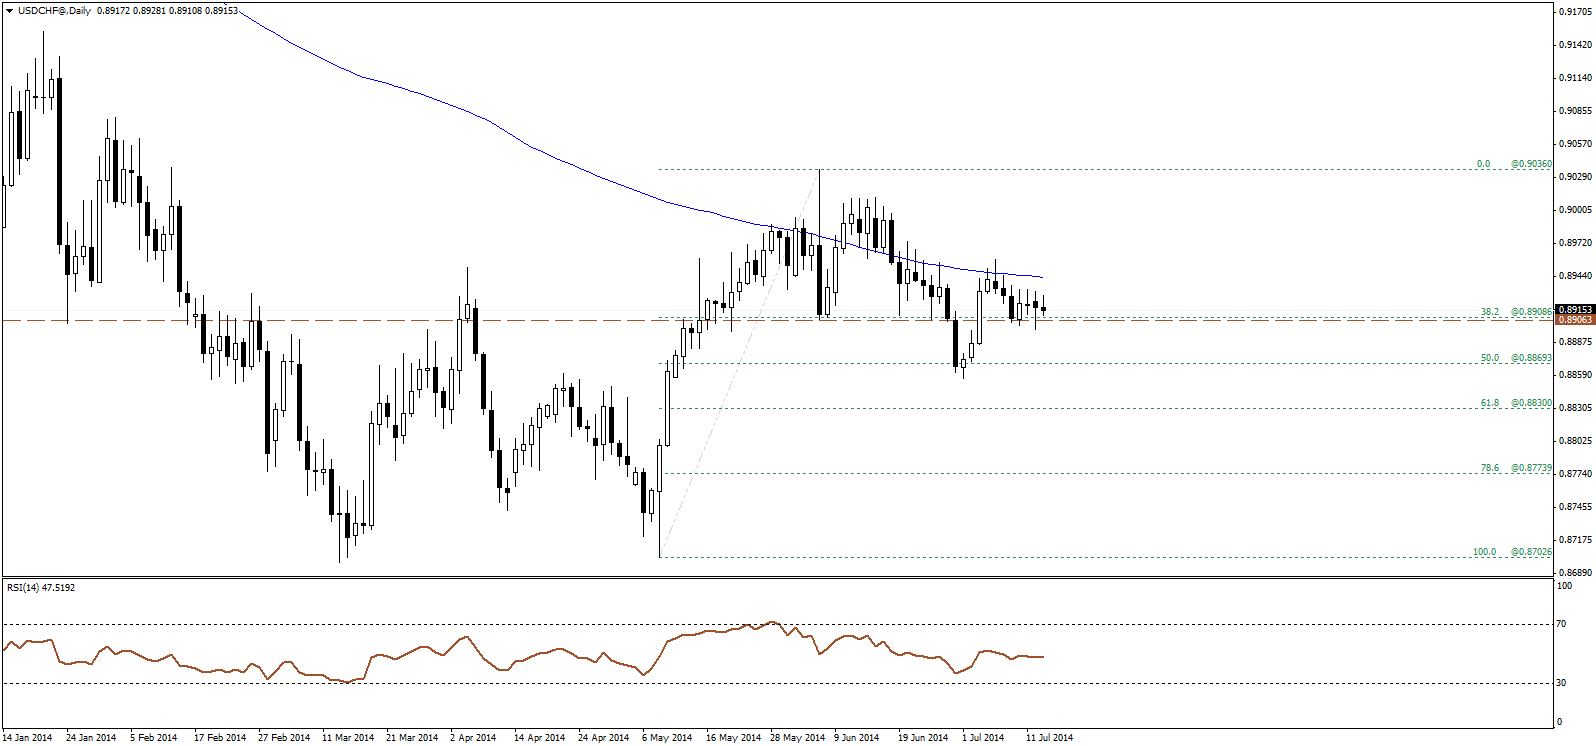Click date label 19 Jun 2014
The width and height of the screenshot is (1596, 746).
(x=923, y=738)
